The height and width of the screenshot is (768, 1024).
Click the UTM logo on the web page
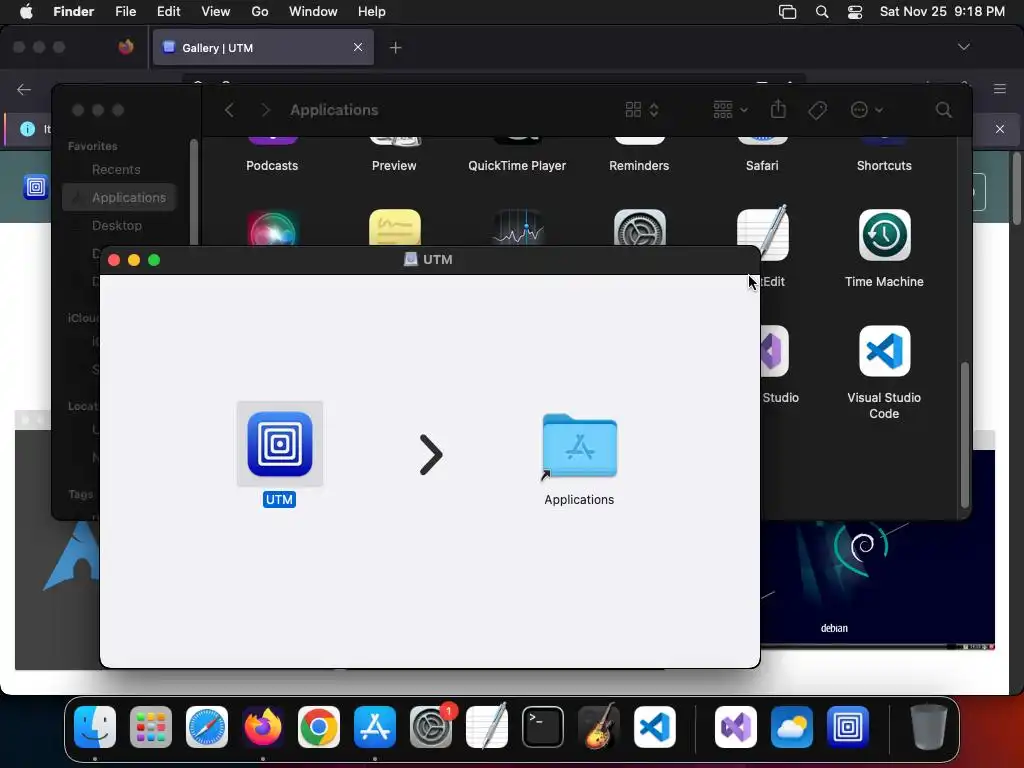tap(36, 187)
